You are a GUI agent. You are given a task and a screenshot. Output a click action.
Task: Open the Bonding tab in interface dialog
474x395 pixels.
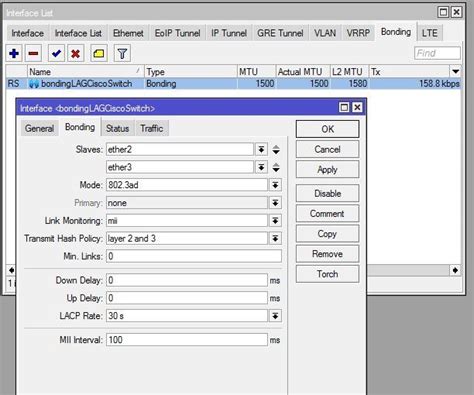click(80, 127)
